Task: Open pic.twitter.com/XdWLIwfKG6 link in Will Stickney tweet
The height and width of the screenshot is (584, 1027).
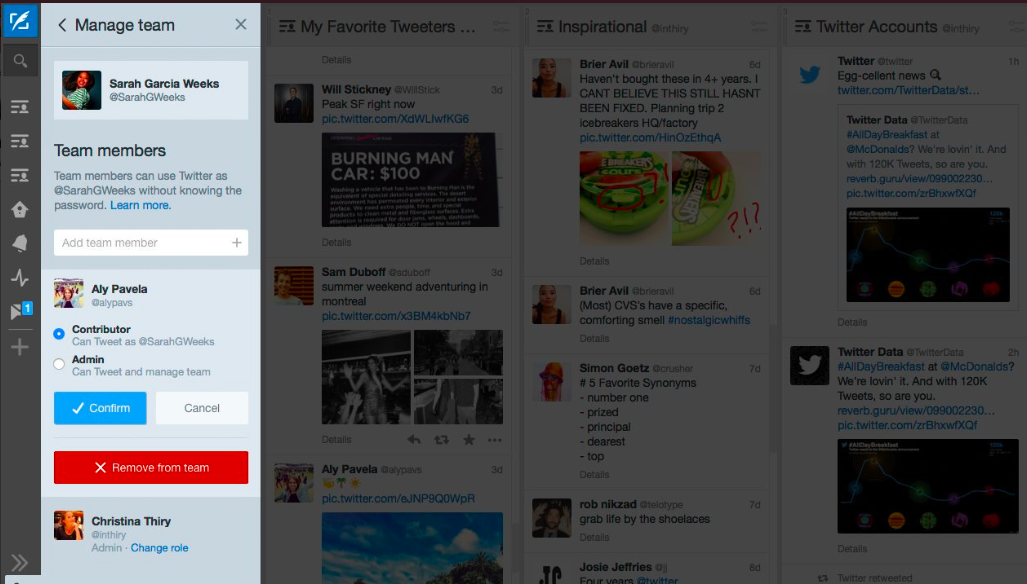Action: pos(395,119)
